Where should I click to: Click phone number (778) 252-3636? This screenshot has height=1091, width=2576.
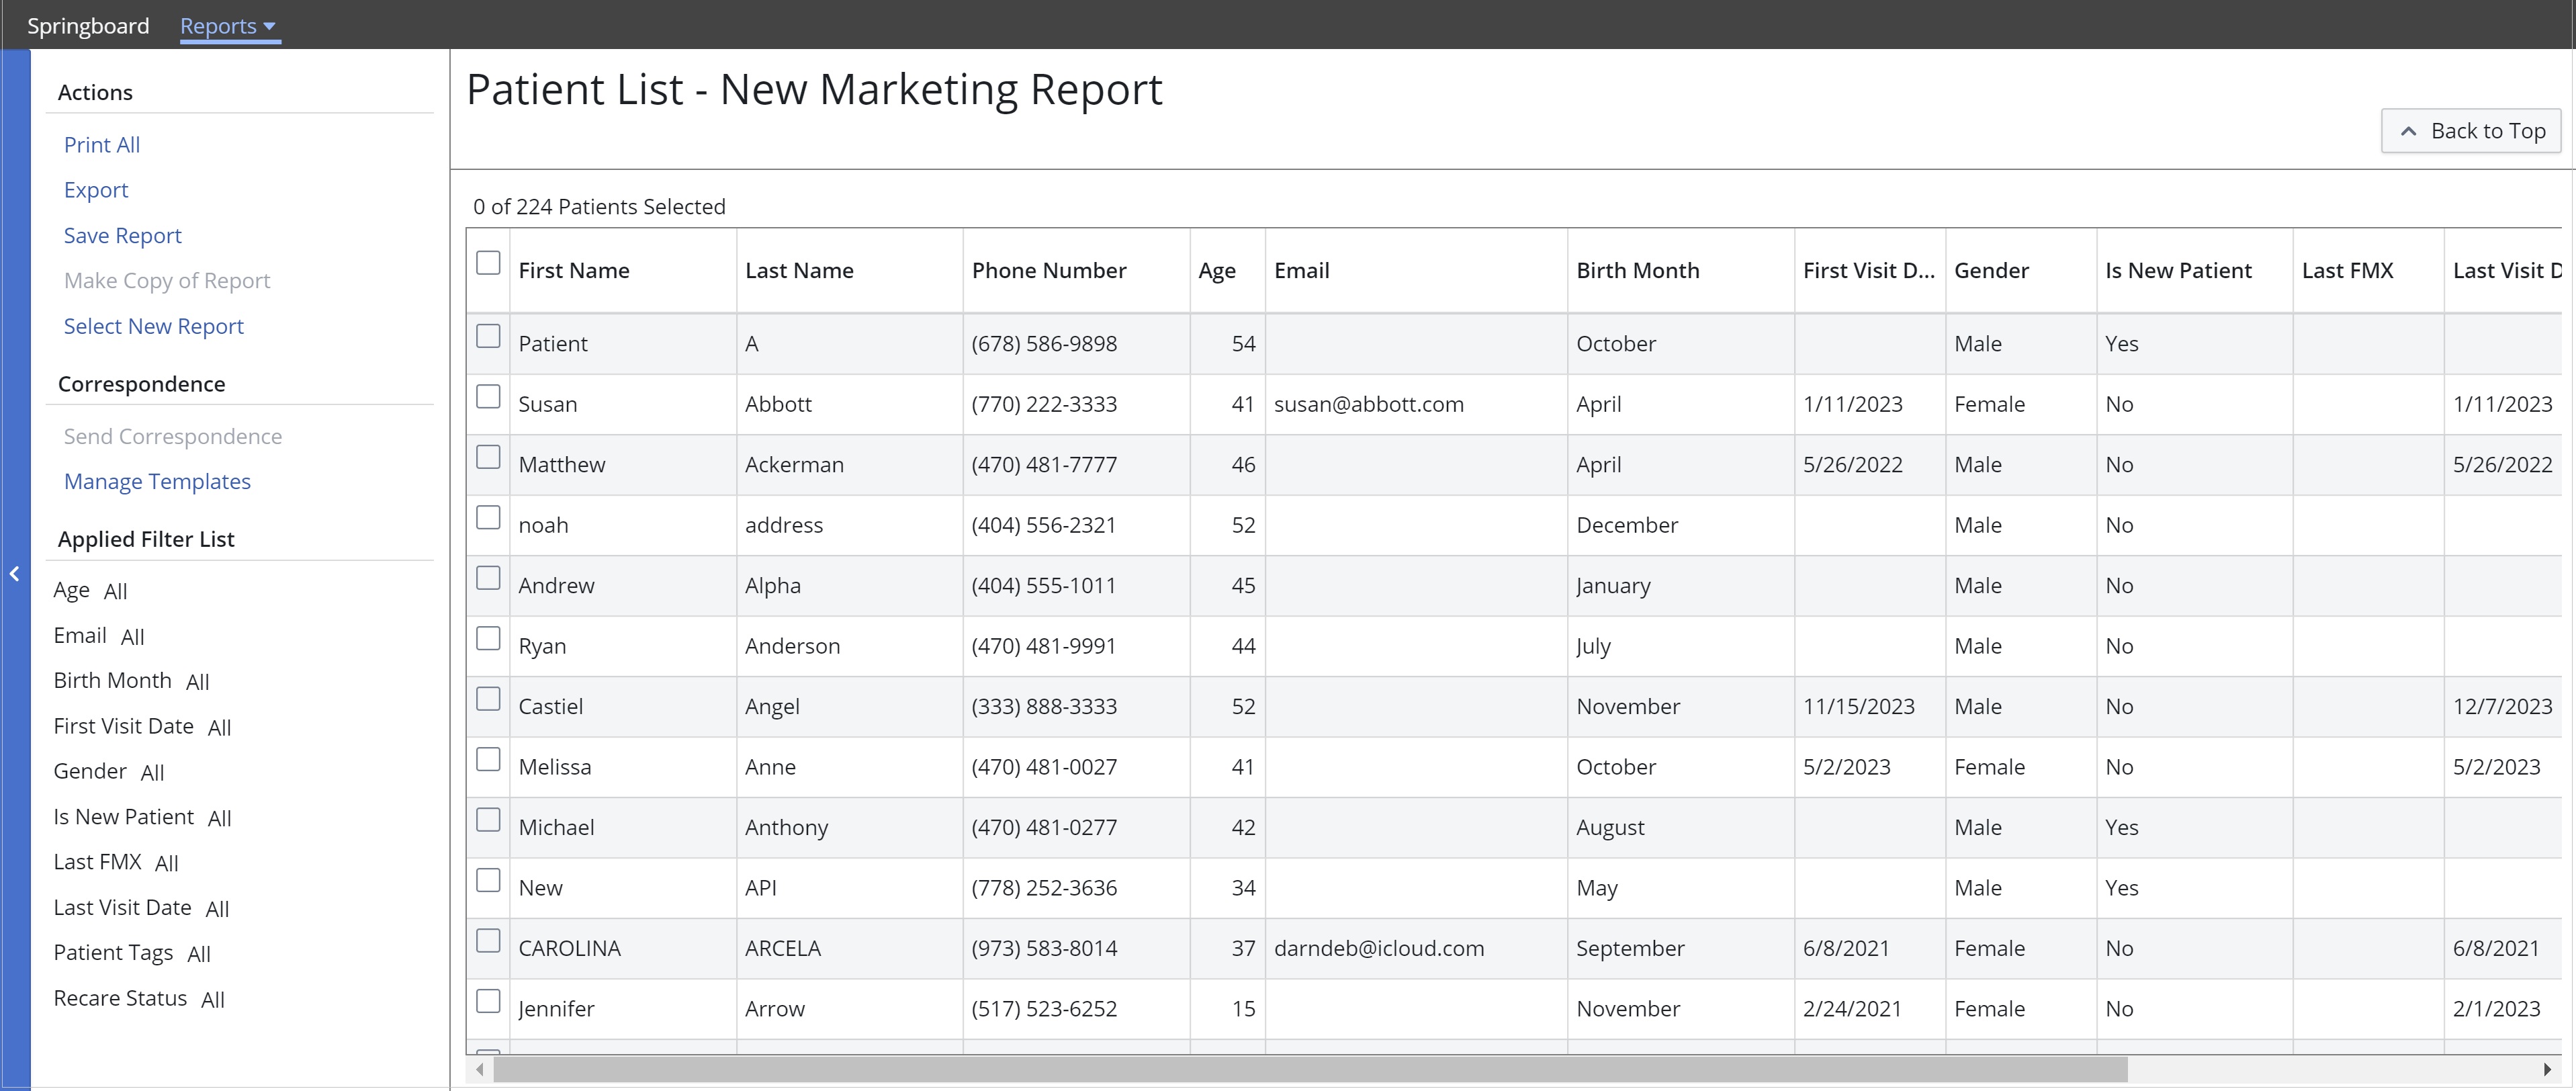point(1044,888)
